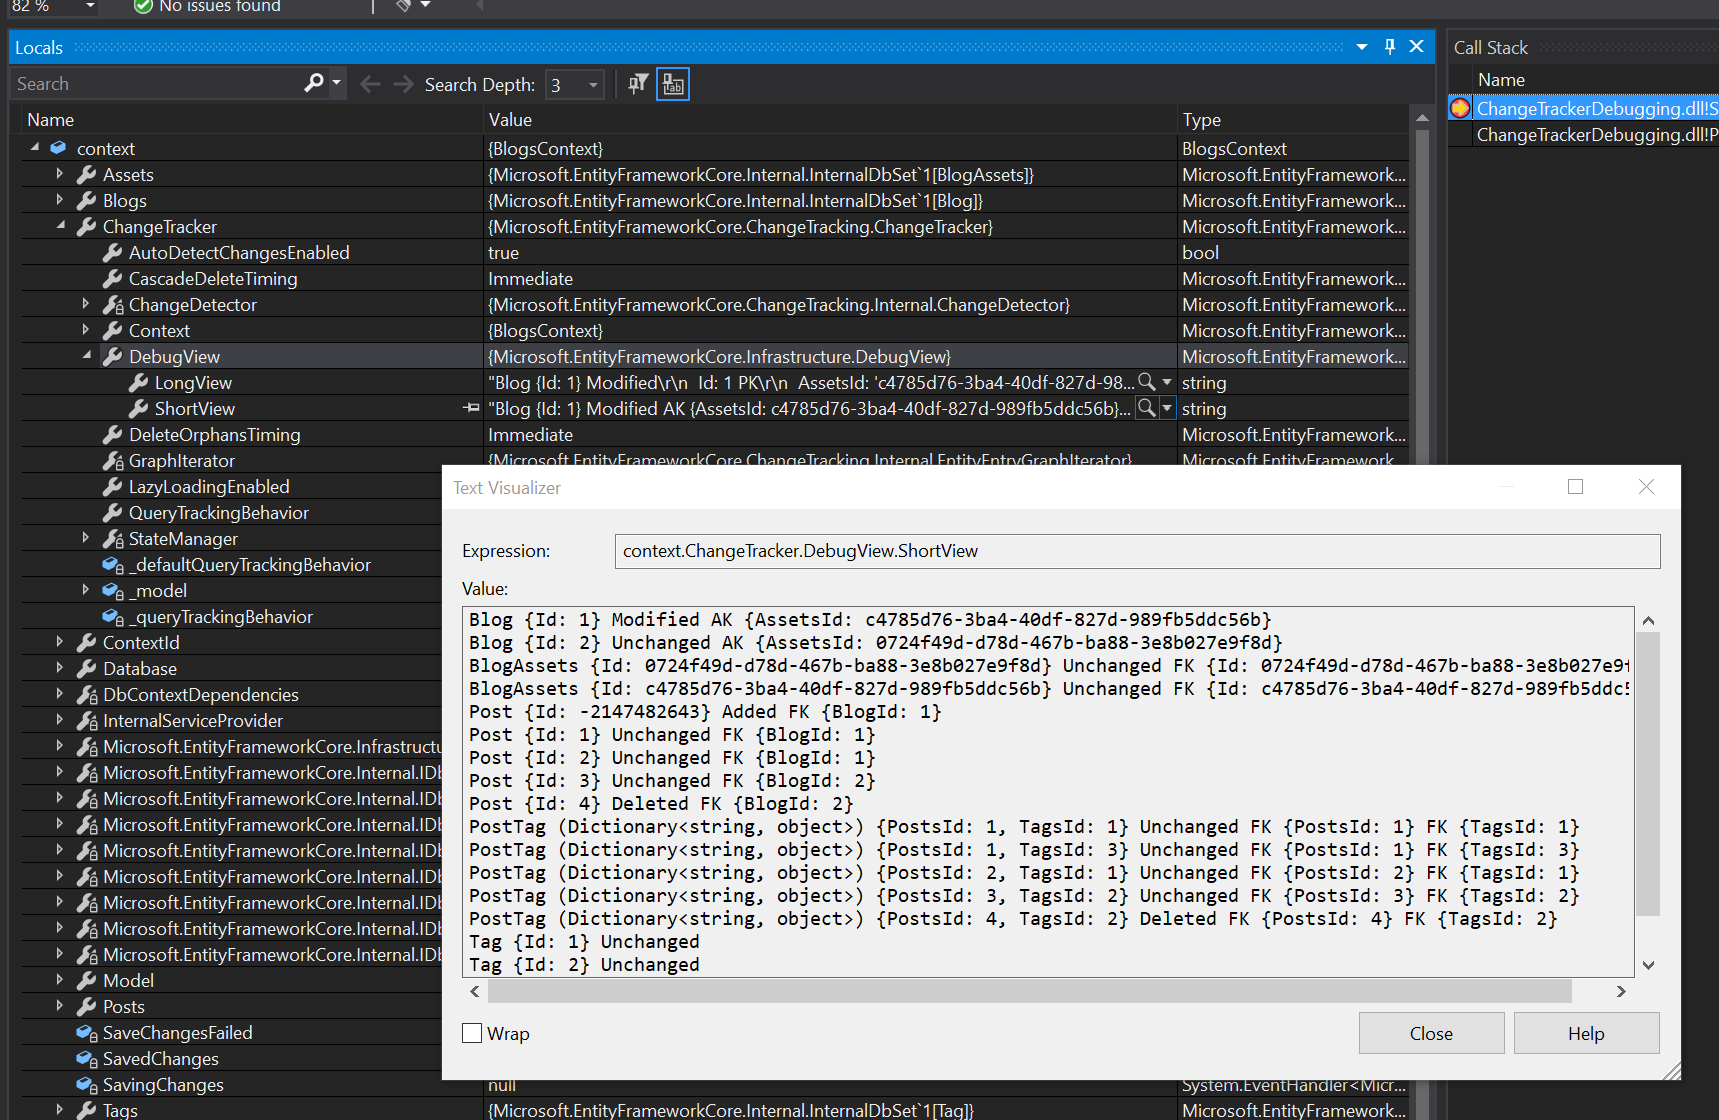The height and width of the screenshot is (1120, 1719).
Task: Open the visualizer dropdown beside the ShortView magnifier
Action: [1166, 408]
